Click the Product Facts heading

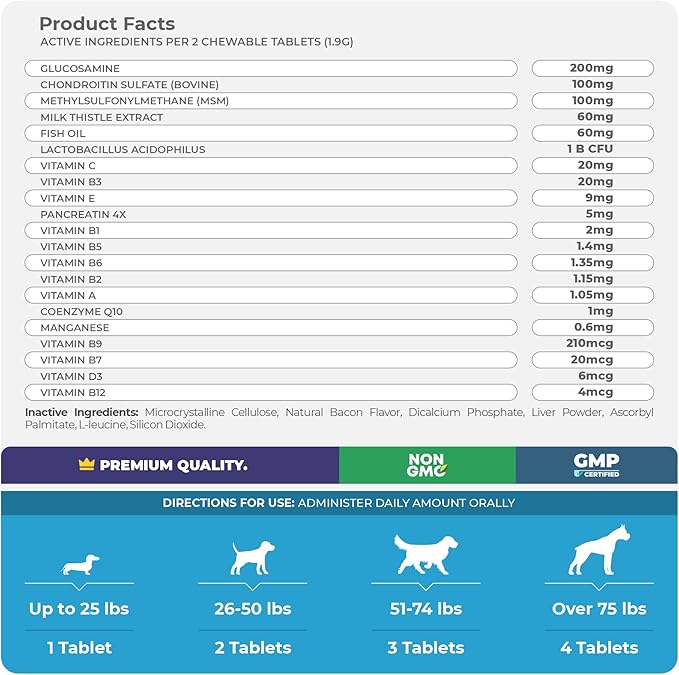[107, 23]
